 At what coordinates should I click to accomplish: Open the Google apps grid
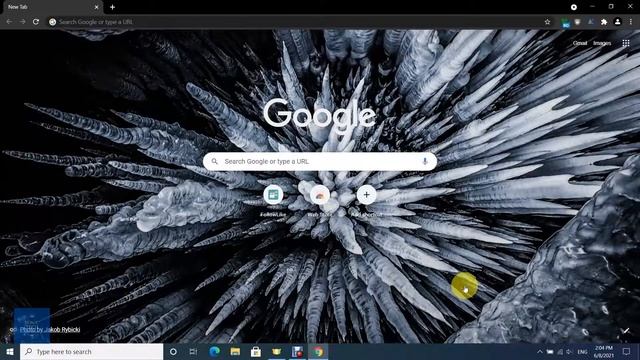626,43
